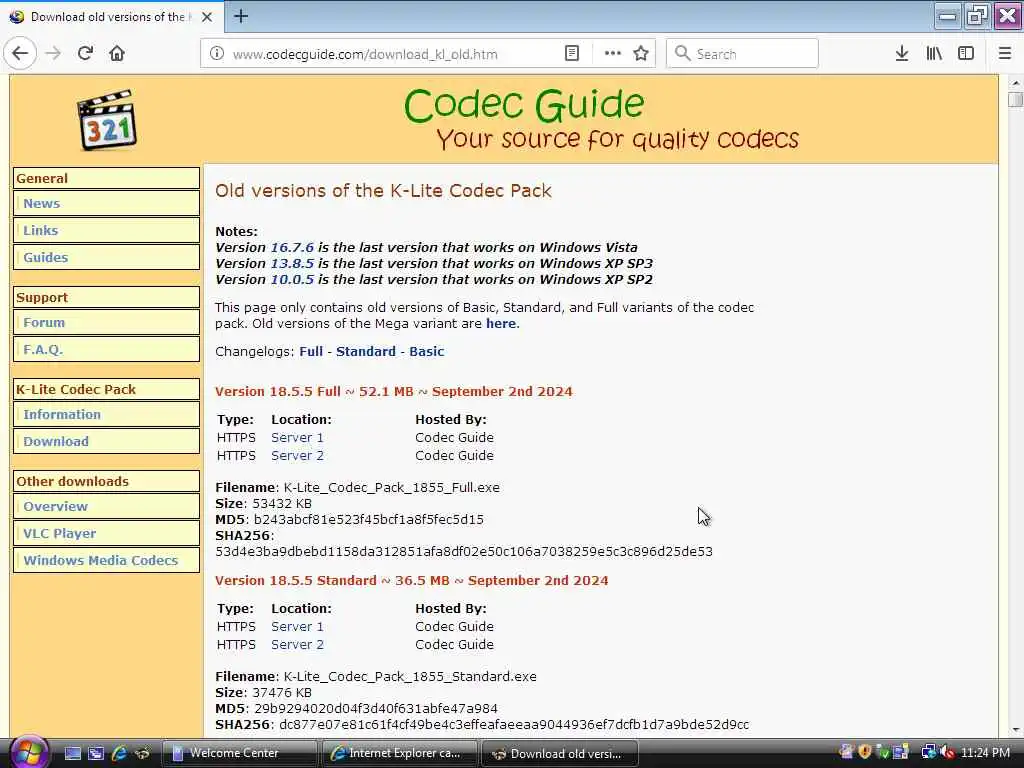Viewport: 1024px width, 768px height.
Task: Click the network tray icon
Action: (928, 752)
